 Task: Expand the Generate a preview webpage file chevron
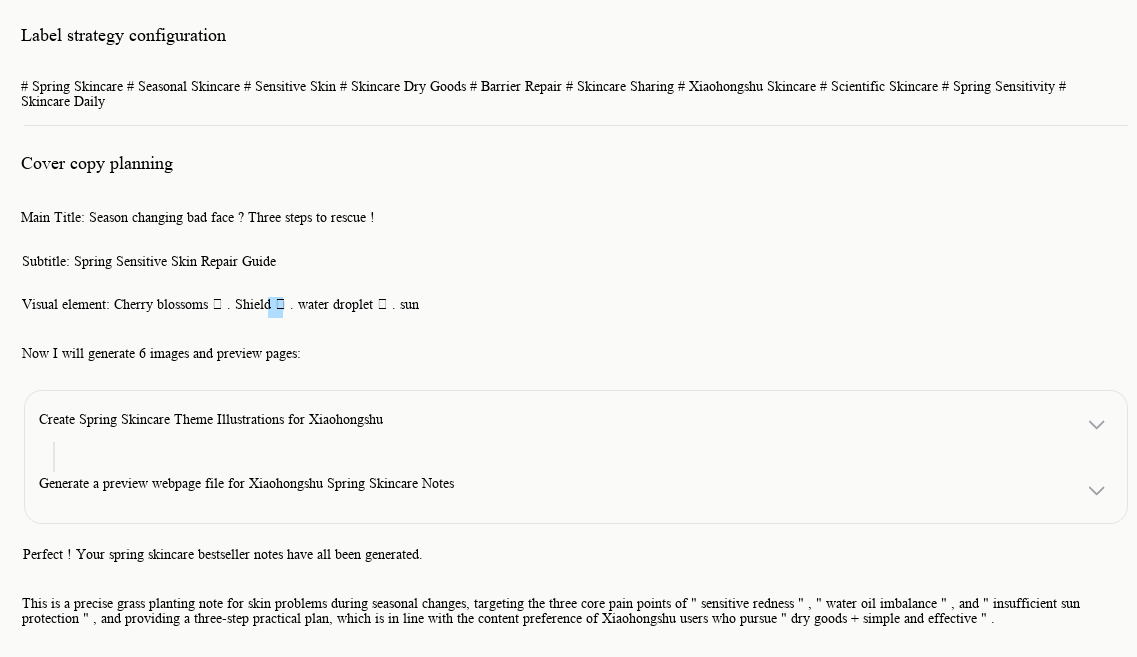click(1096, 491)
